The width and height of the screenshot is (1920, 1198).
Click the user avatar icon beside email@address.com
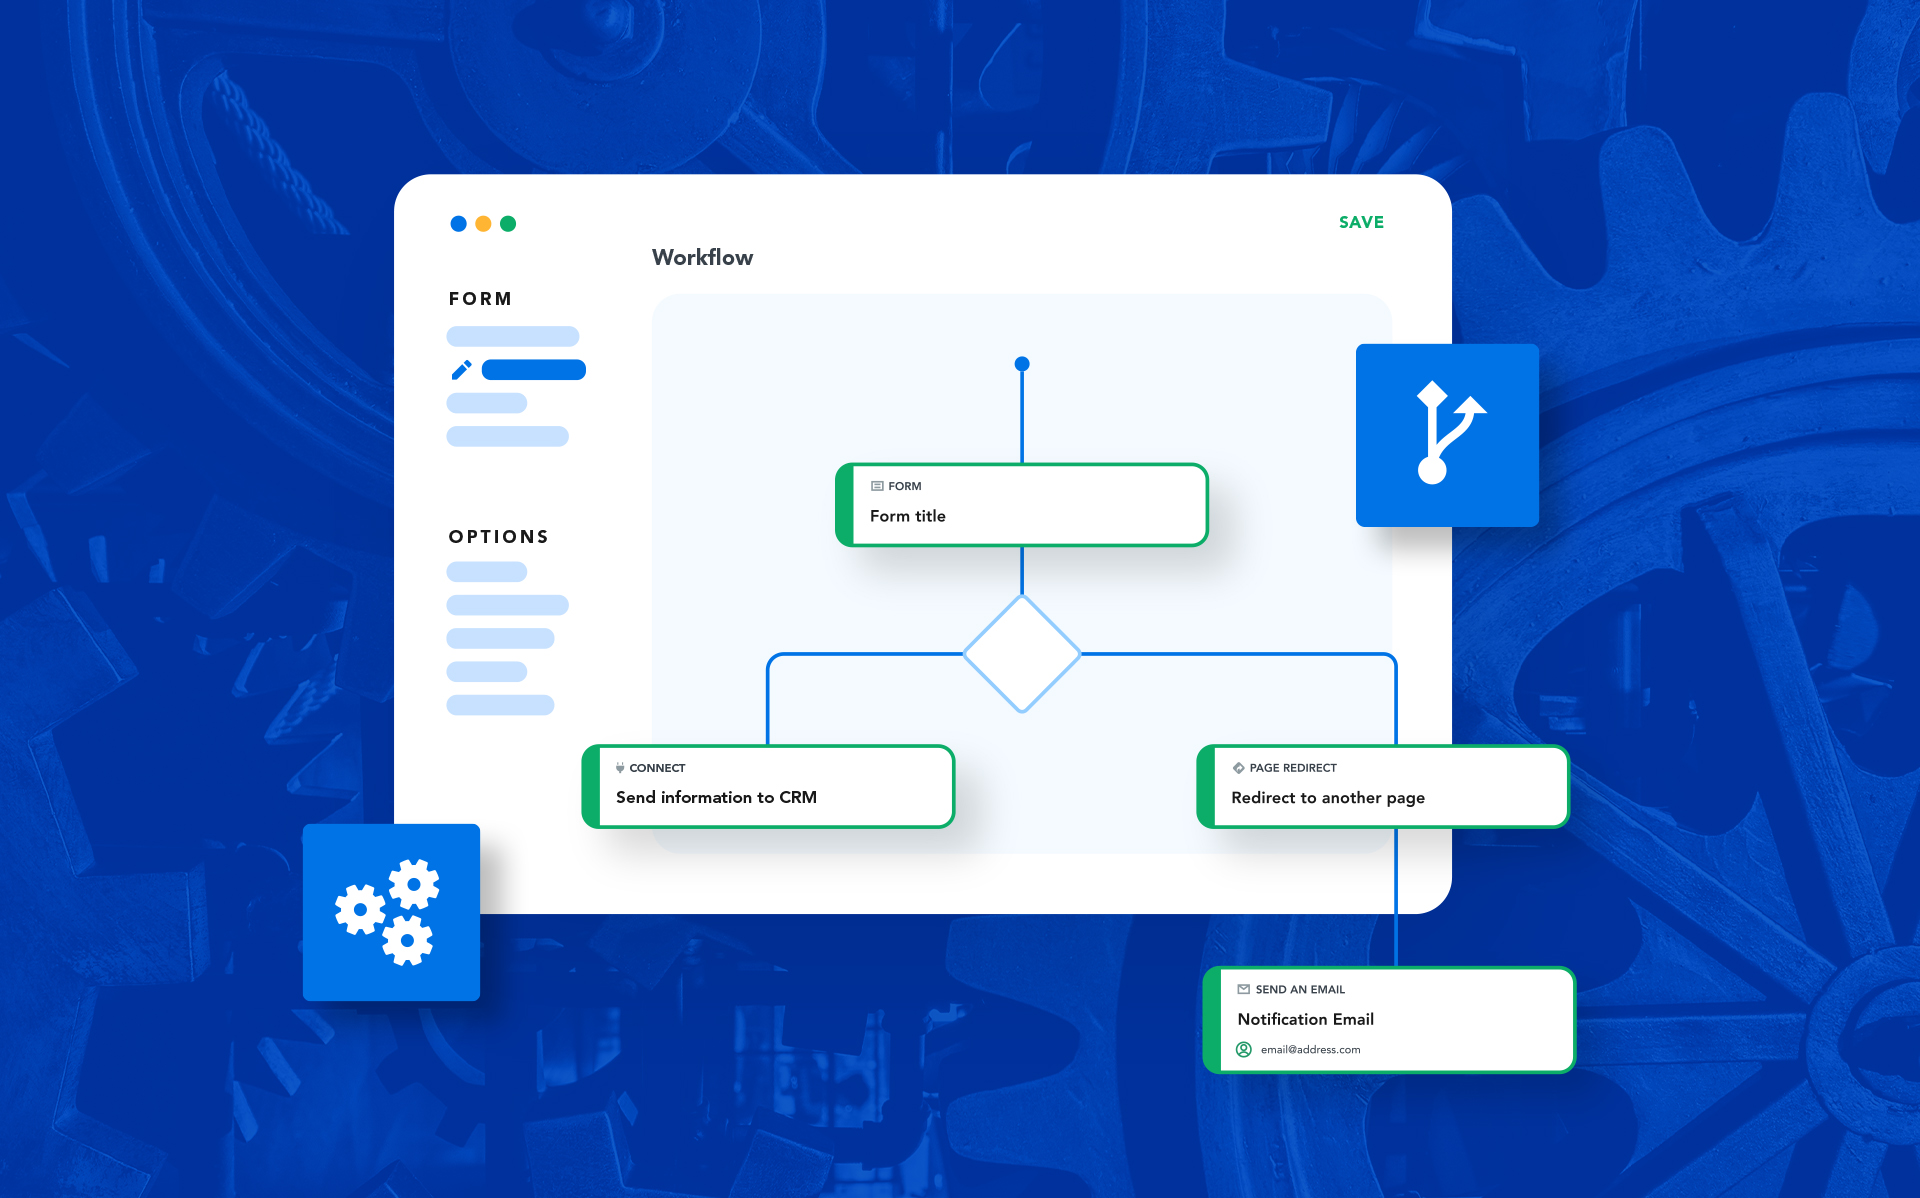(1244, 1049)
